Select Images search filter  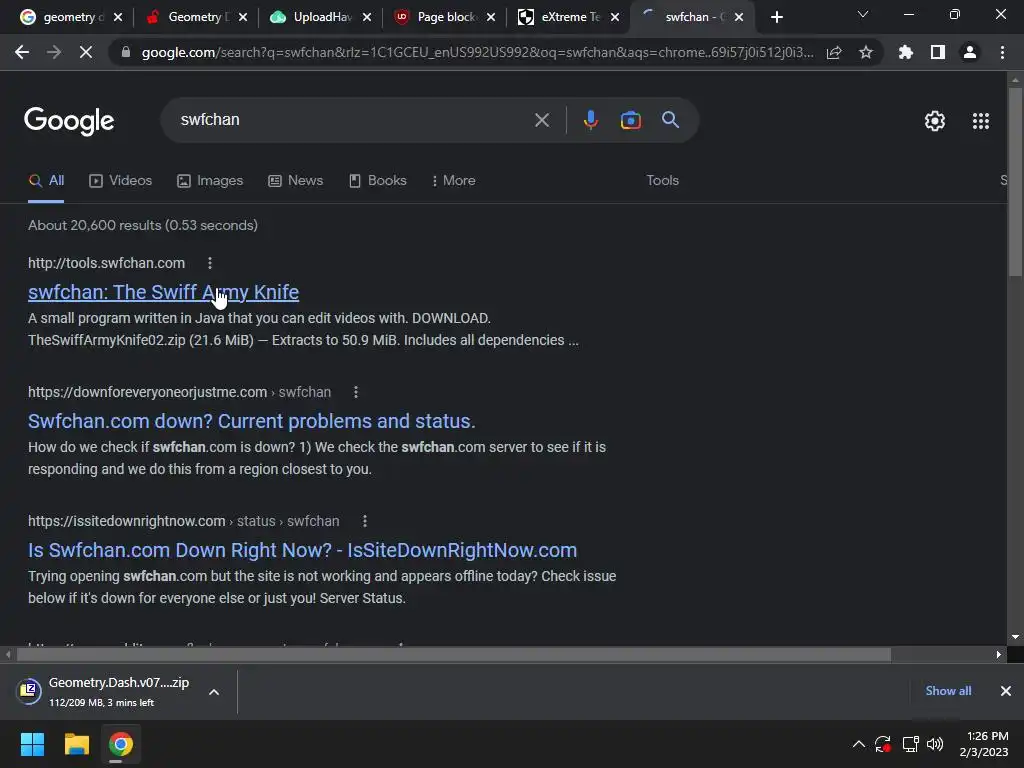[x=210, y=180]
